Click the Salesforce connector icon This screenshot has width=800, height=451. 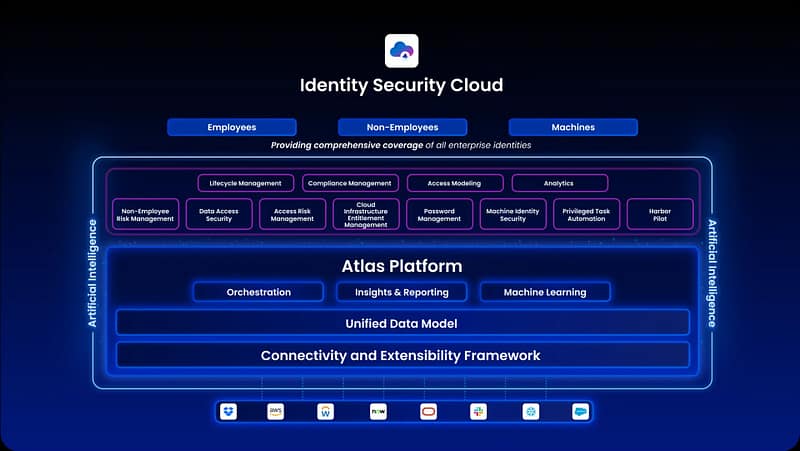pyautogui.click(x=580, y=411)
